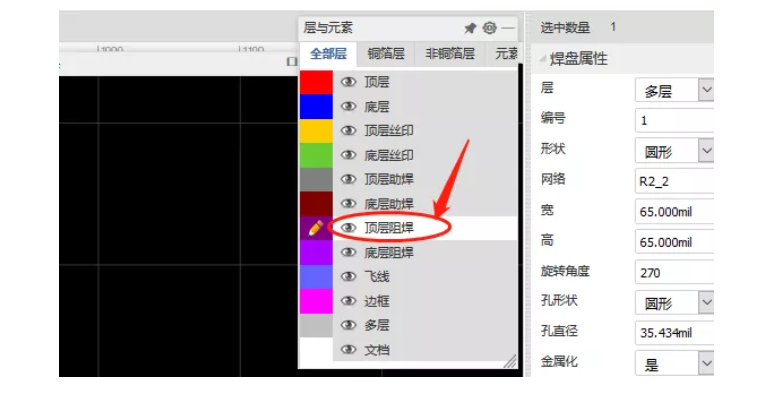Select the 顶层 layer name
The height and width of the screenshot is (409, 757).
coord(377,82)
